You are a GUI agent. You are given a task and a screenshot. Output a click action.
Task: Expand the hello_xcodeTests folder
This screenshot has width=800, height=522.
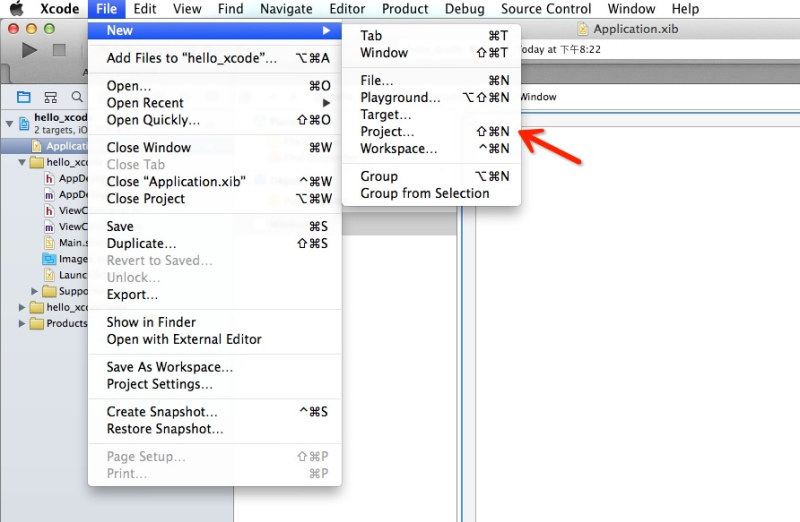click(22, 307)
